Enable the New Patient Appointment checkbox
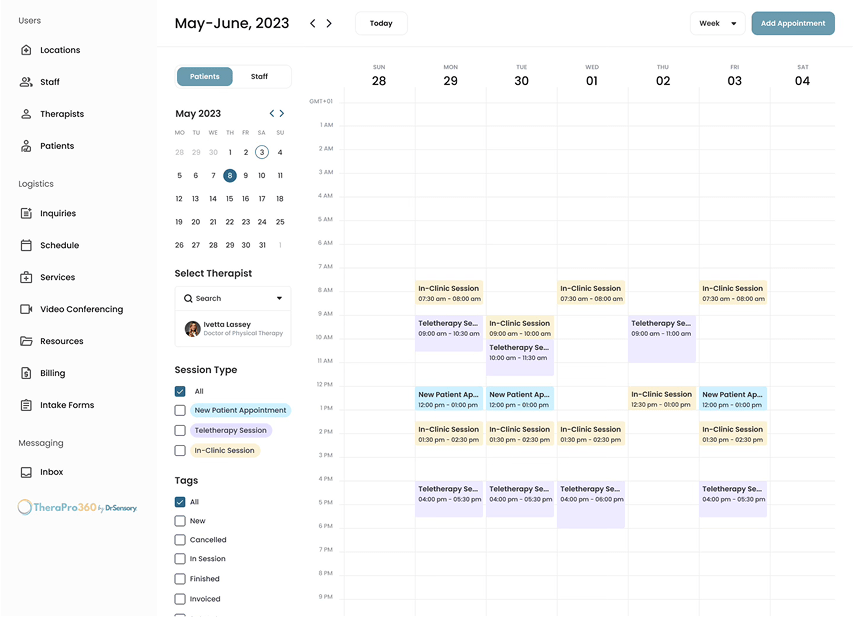Image resolution: width=853 pixels, height=617 pixels. [180, 410]
